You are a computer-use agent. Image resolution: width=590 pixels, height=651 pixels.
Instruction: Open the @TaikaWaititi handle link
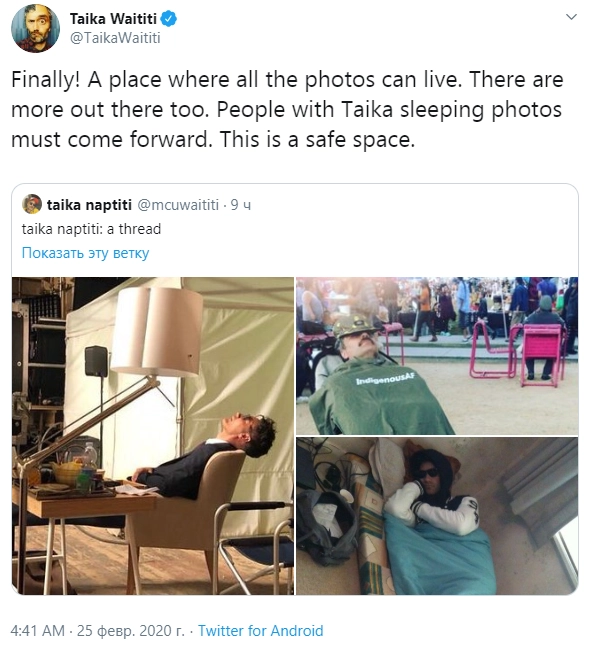(x=115, y=38)
